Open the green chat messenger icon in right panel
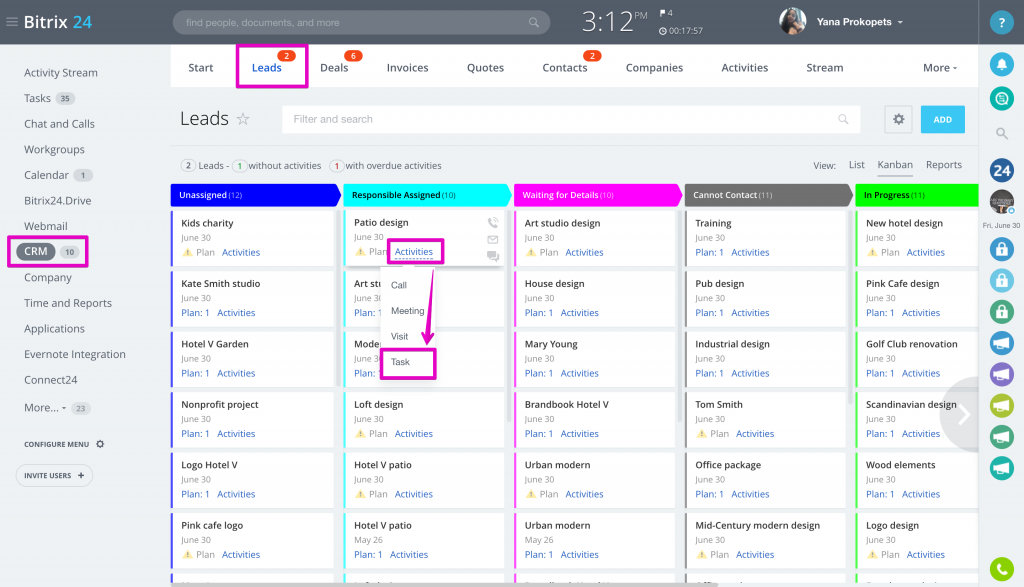Screen dimensions: 1024x587 click(x=1001, y=99)
